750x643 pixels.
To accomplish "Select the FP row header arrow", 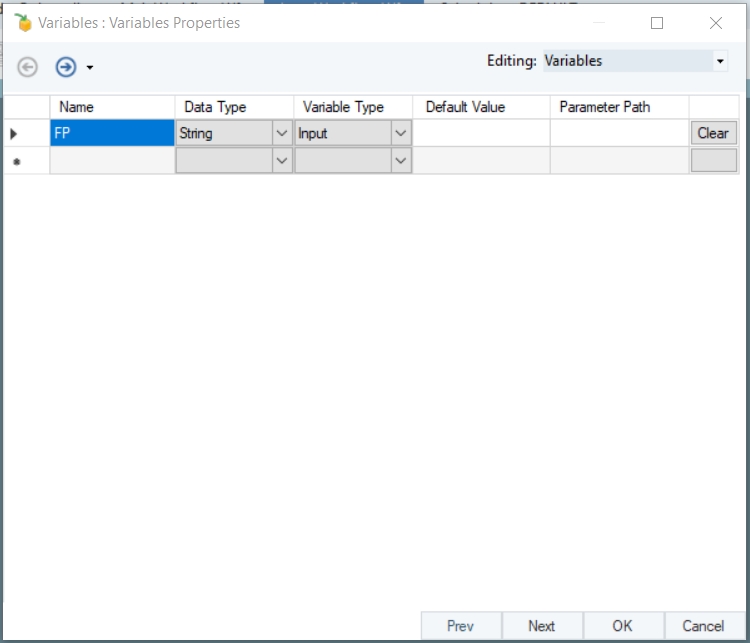I will tap(14, 133).
